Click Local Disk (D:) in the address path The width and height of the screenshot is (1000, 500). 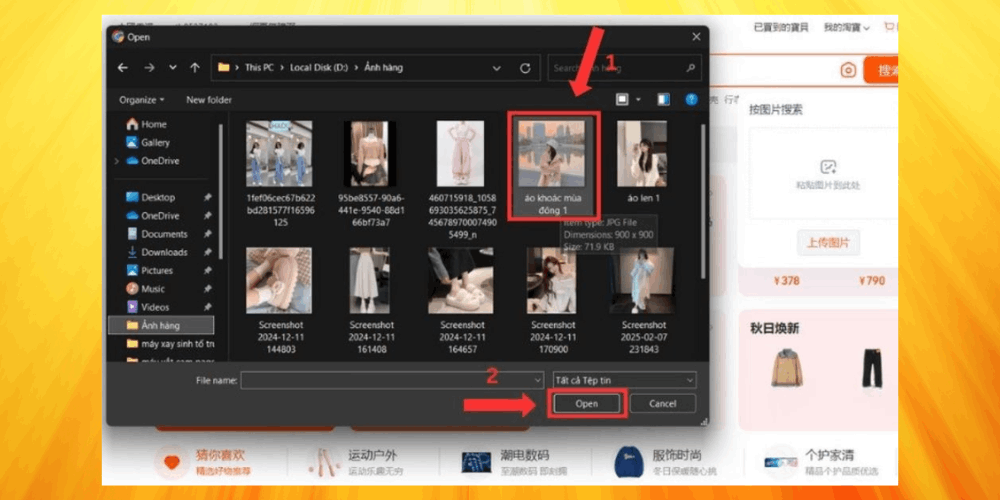[x=319, y=68]
